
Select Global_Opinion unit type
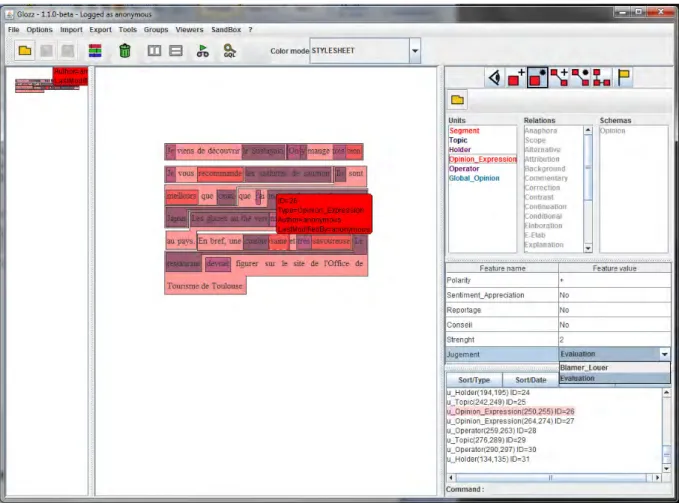pyautogui.click(x=474, y=178)
